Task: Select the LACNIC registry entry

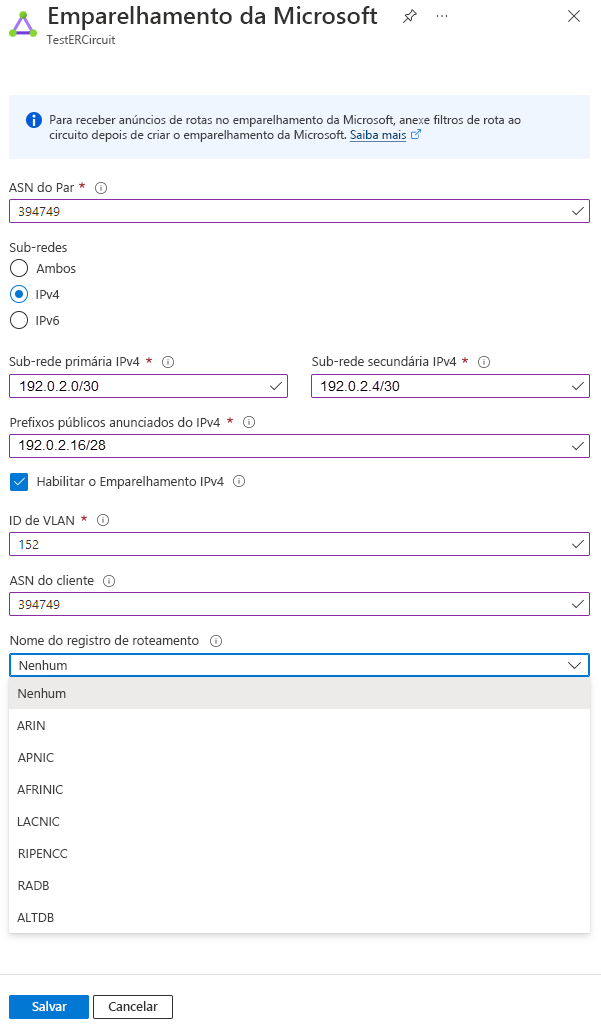Action: click(38, 821)
